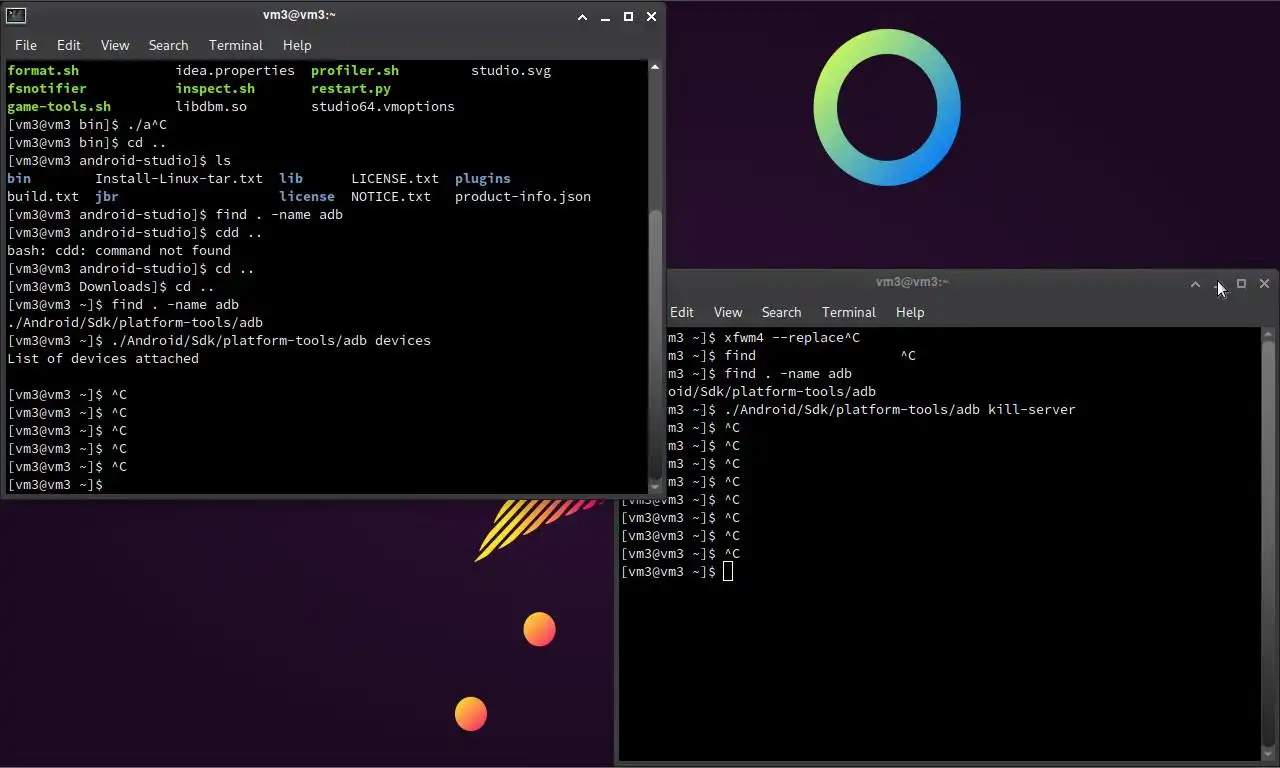1280x768 pixels.
Task: Click 'bash: cdd: command not found' line
Action: [119, 250]
